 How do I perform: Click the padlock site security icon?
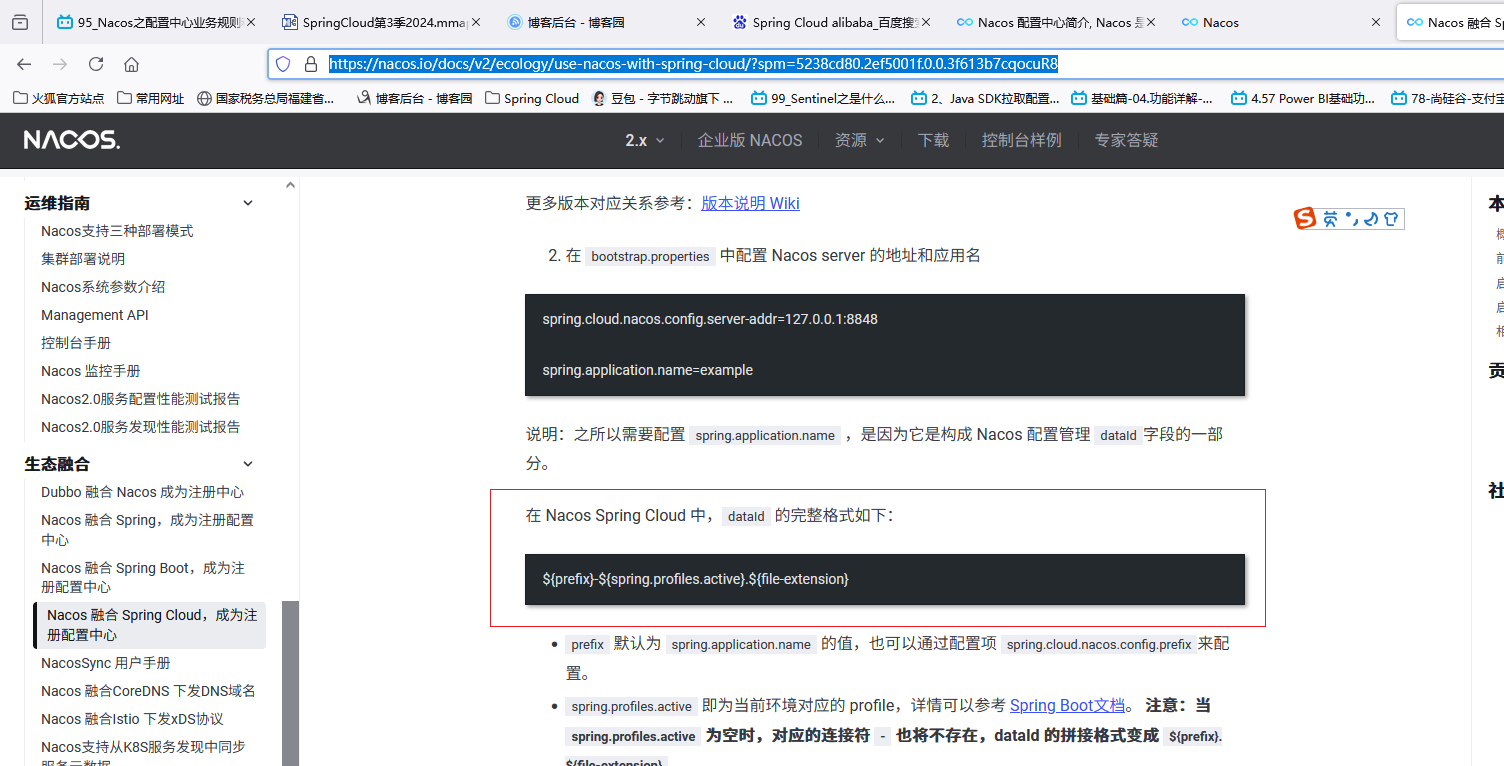tap(310, 64)
